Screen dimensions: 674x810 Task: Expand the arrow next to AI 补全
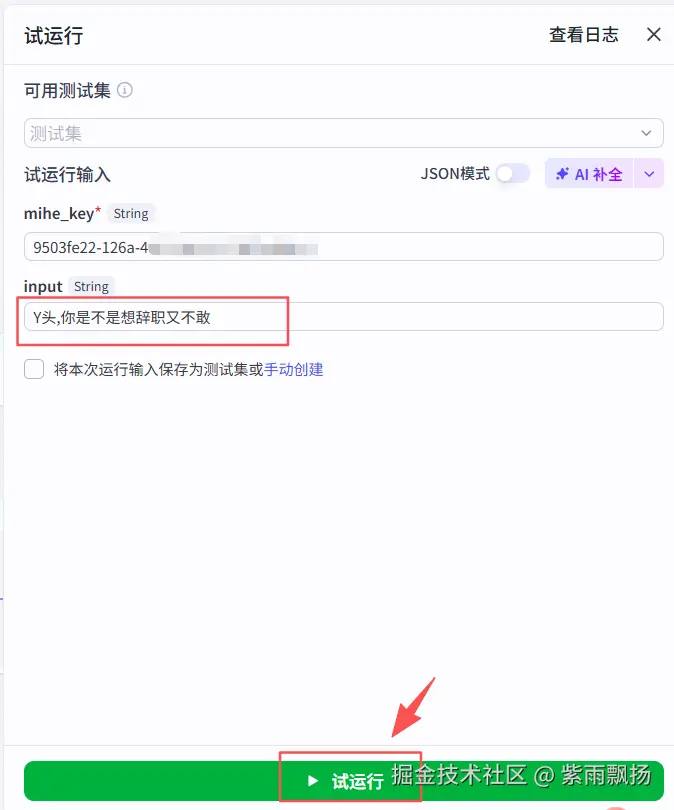[x=649, y=174]
